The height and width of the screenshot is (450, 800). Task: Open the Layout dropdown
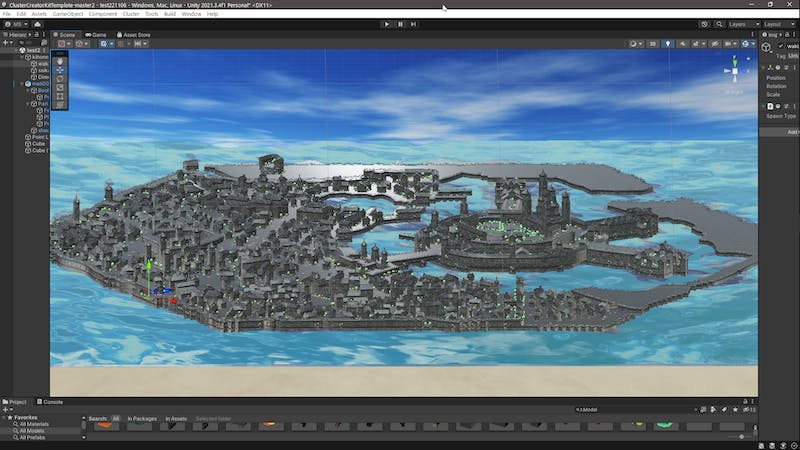(778, 24)
